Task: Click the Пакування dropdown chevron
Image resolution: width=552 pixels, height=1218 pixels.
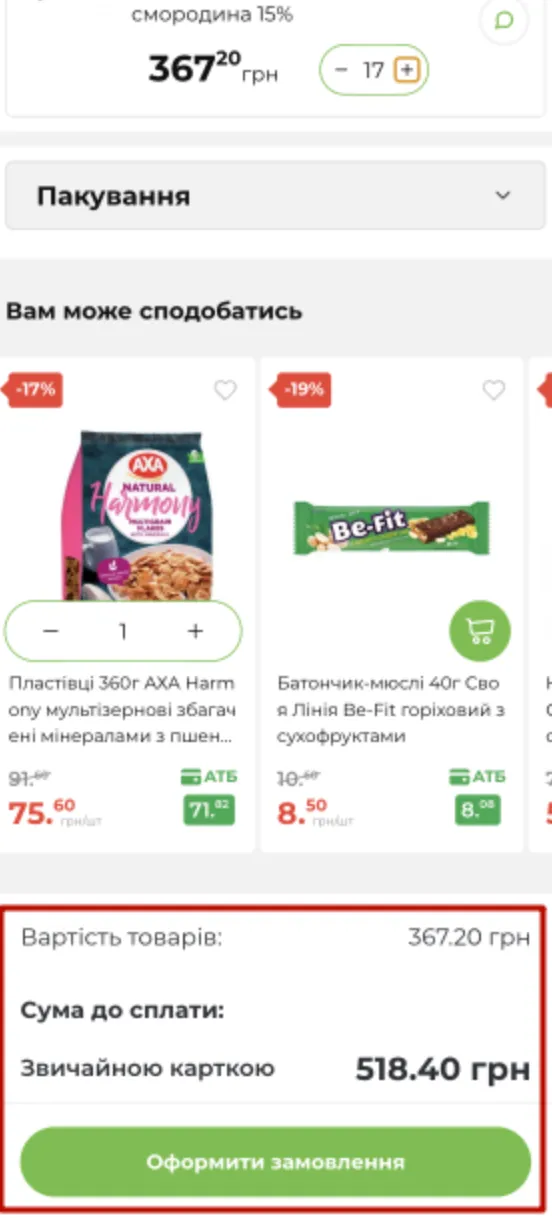Action: pyautogui.click(x=503, y=195)
